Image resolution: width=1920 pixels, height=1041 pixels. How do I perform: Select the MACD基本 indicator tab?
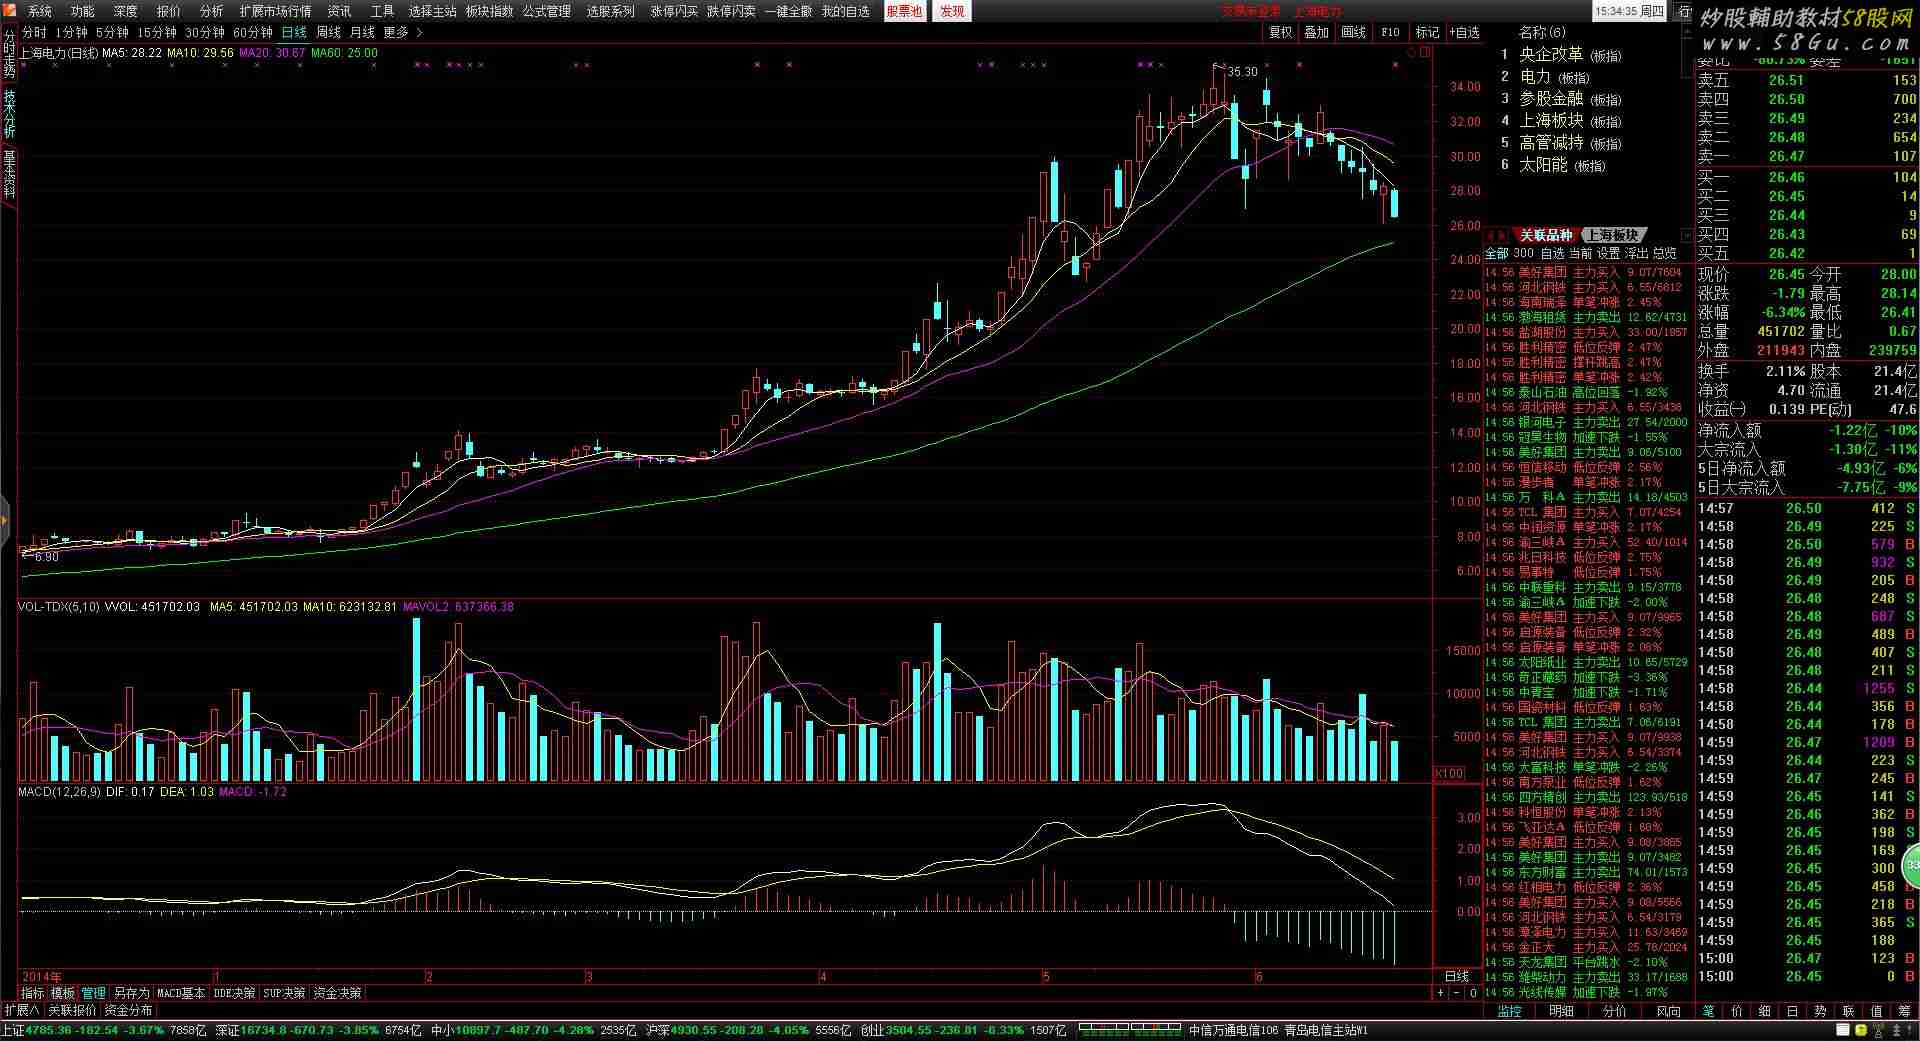point(181,994)
